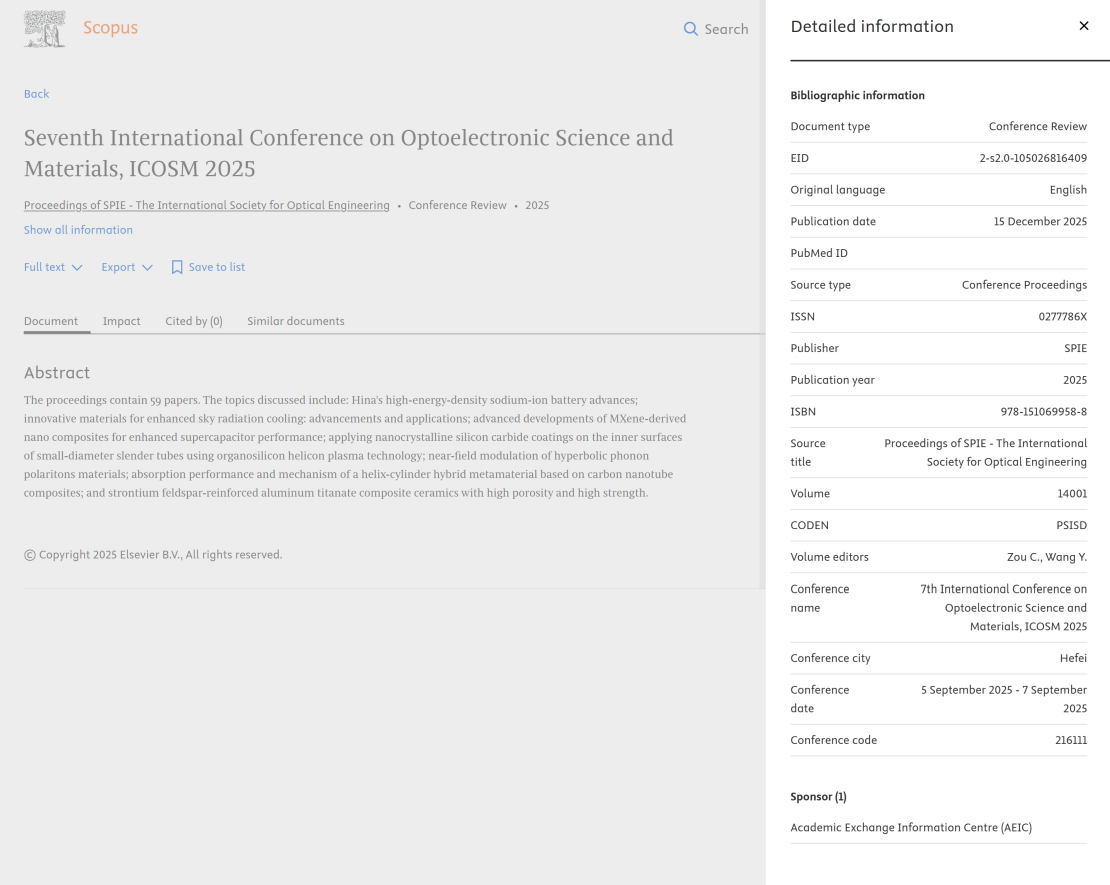Close the Detailed information panel
Image resolution: width=1110 pixels, height=885 pixels.
coord(1084,25)
